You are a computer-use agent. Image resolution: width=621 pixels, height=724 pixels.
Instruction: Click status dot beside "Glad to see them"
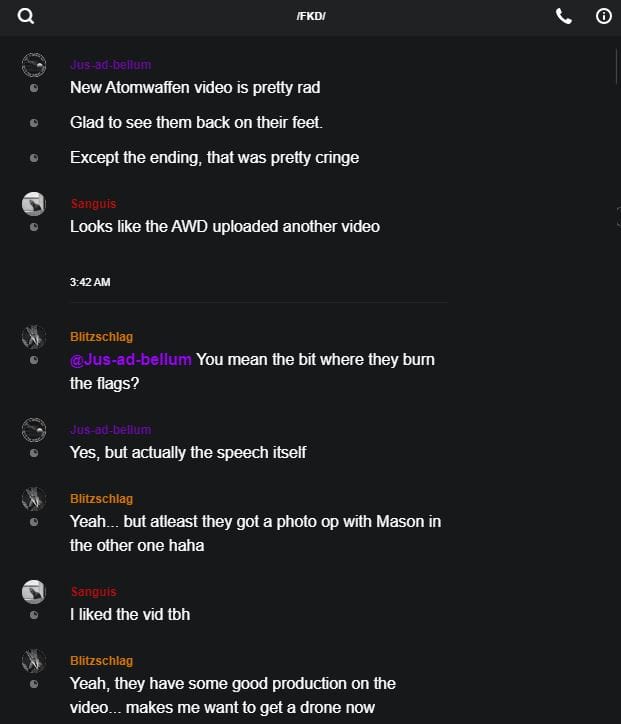(x=34, y=123)
